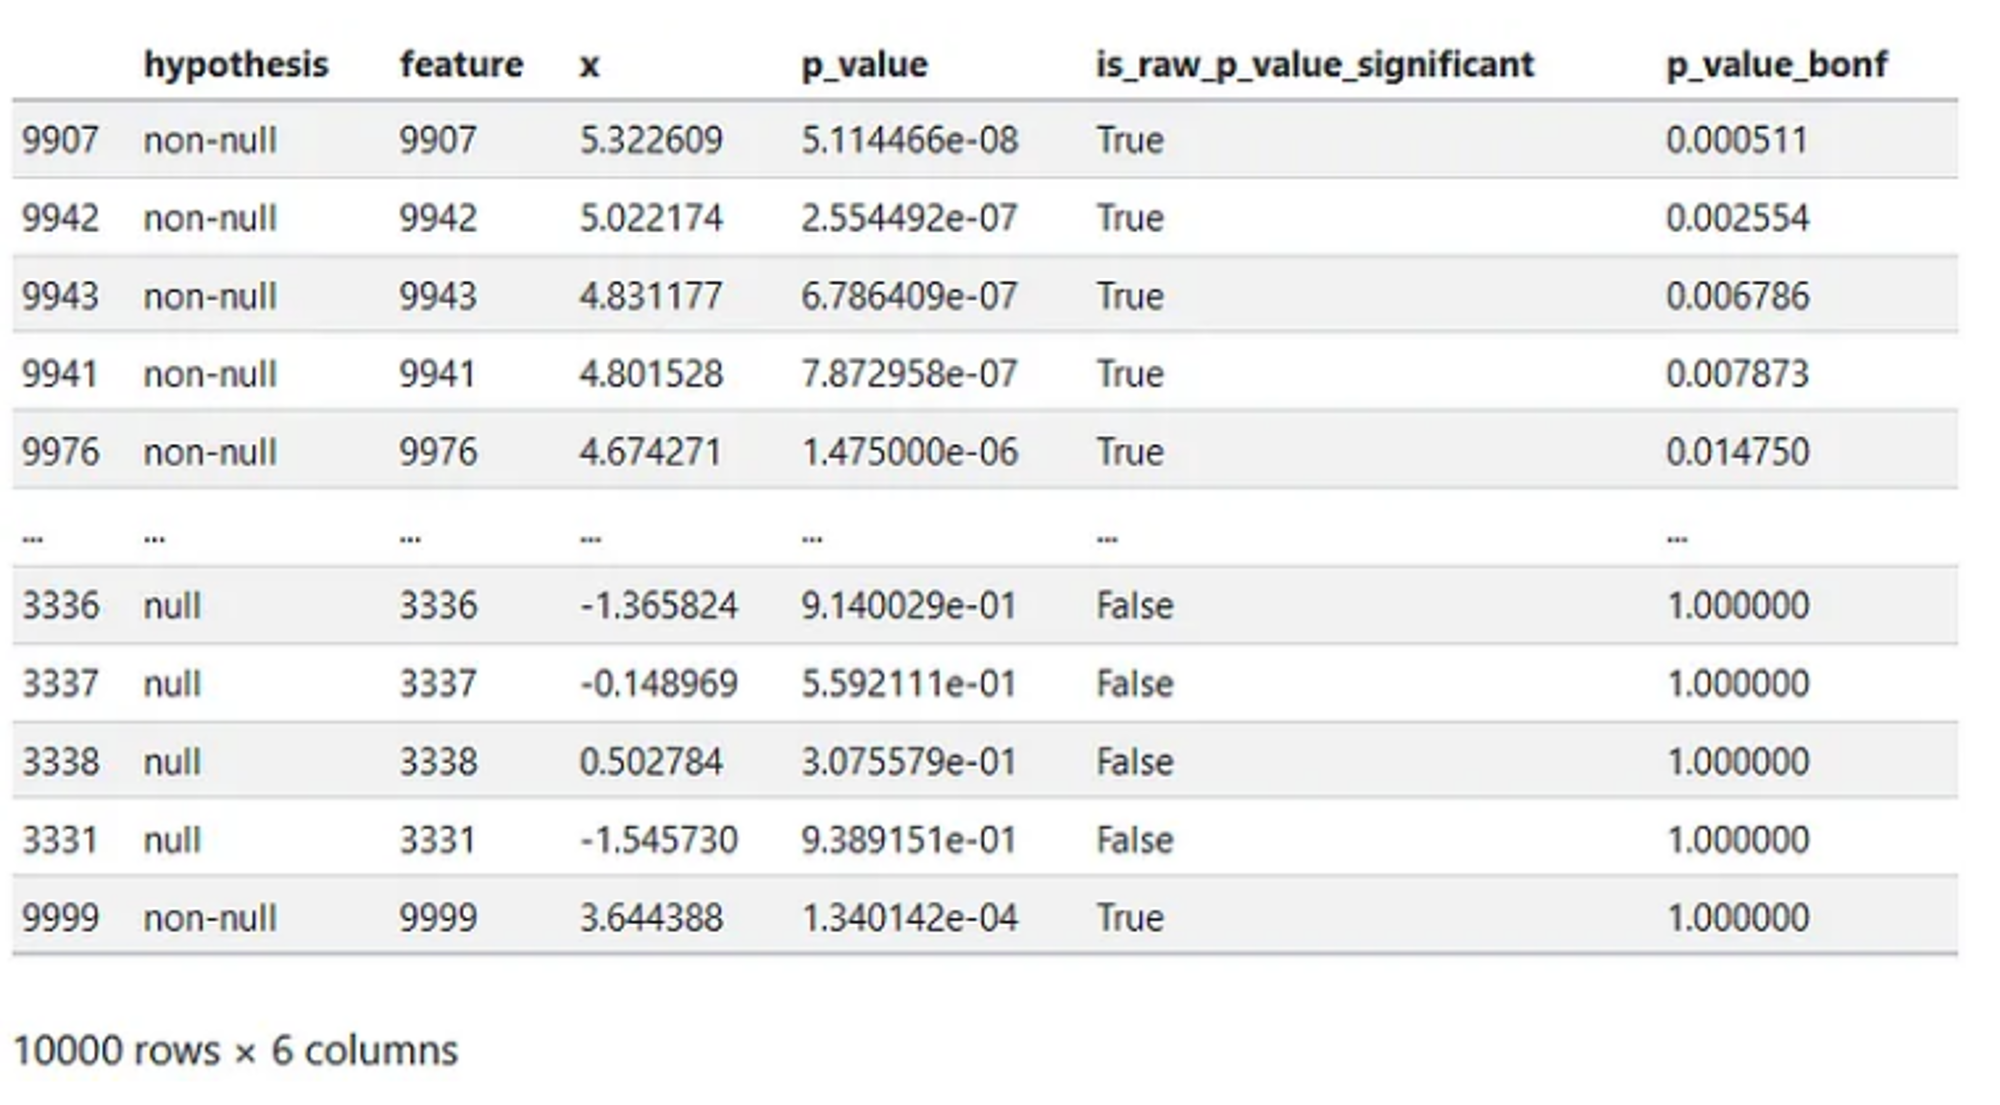Image resolution: width=2000 pixels, height=1105 pixels.
Task: Click the hypothesis column header
Action: (236, 65)
